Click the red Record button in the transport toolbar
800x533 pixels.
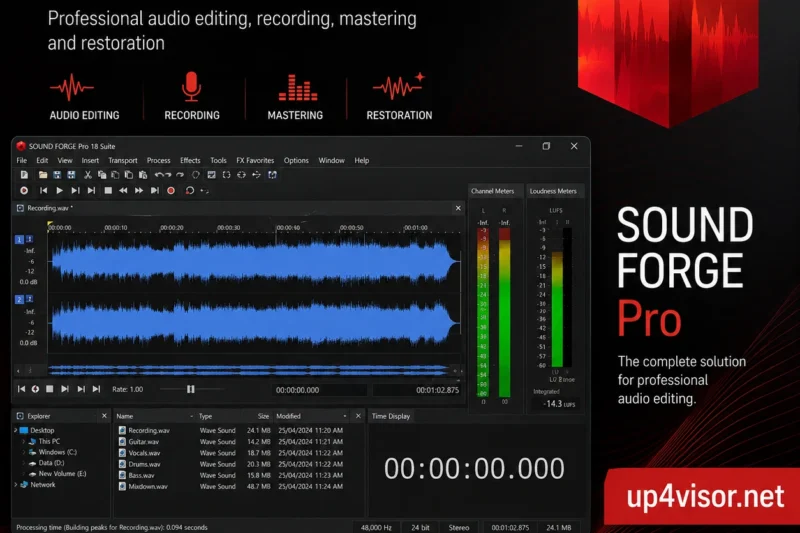tap(171, 190)
